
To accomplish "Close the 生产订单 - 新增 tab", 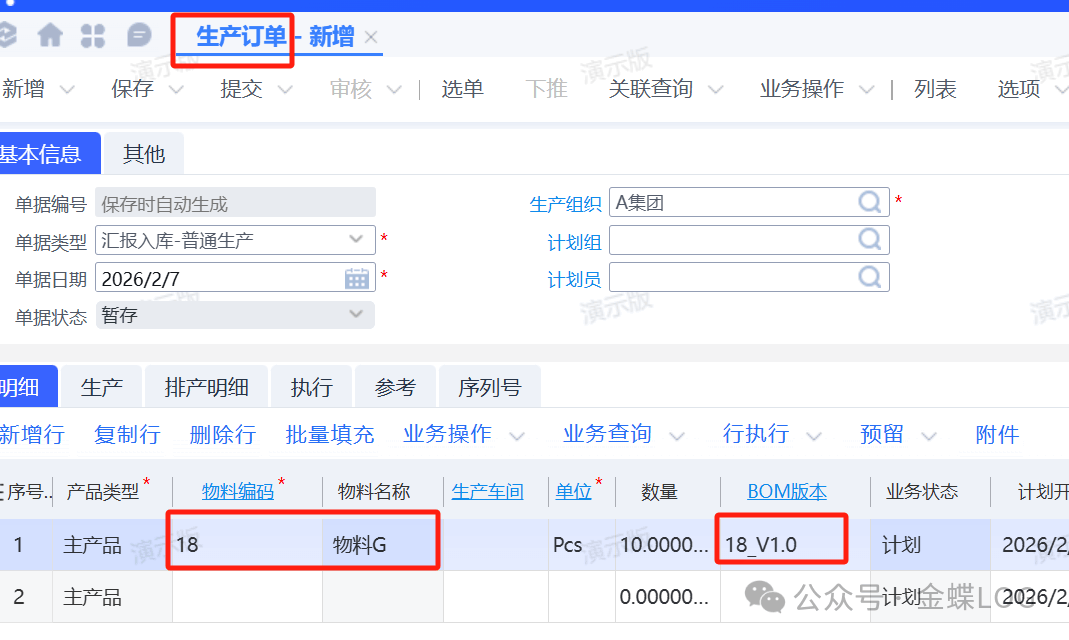I will (371, 37).
